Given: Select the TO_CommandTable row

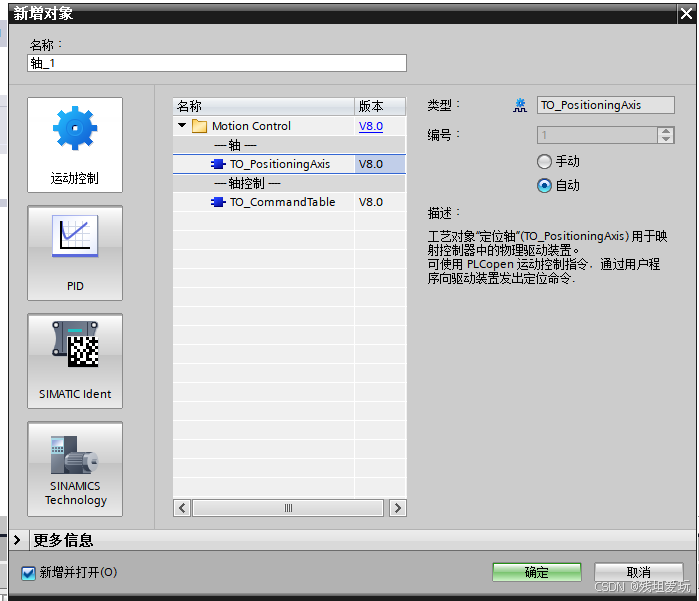Looking at the screenshot, I should 289,202.
